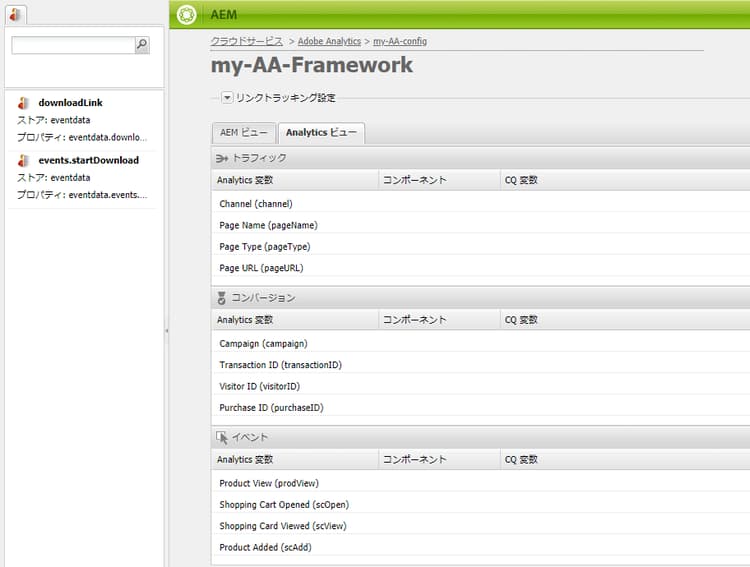Click component column header in traffic table
This screenshot has height=567, width=750.
pos(440,180)
